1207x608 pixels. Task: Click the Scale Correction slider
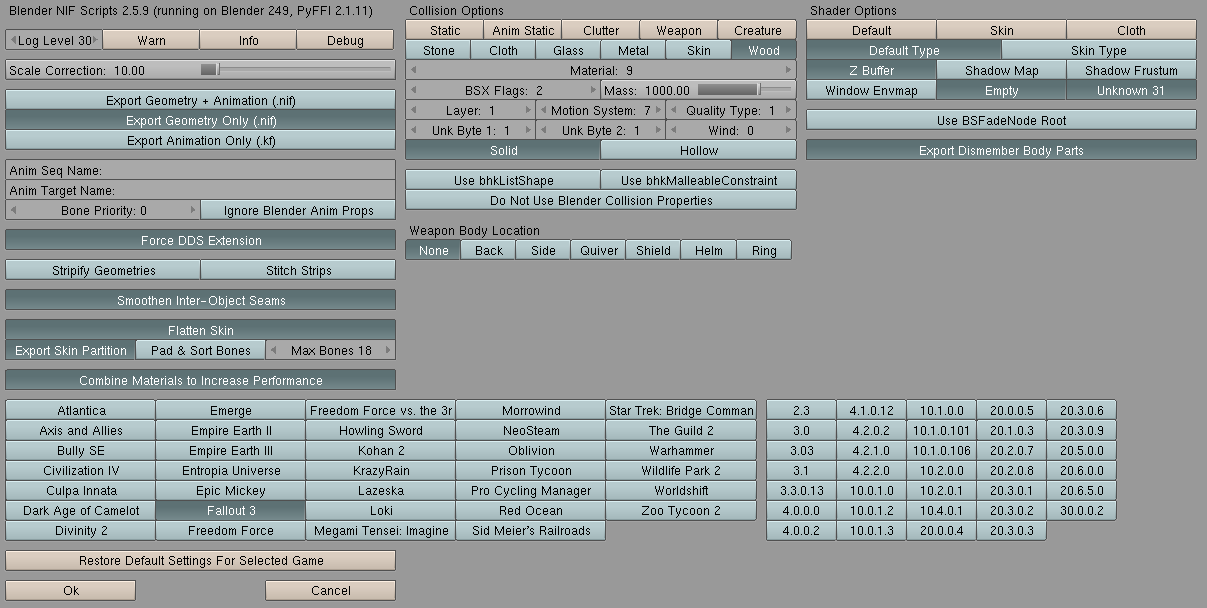200,70
